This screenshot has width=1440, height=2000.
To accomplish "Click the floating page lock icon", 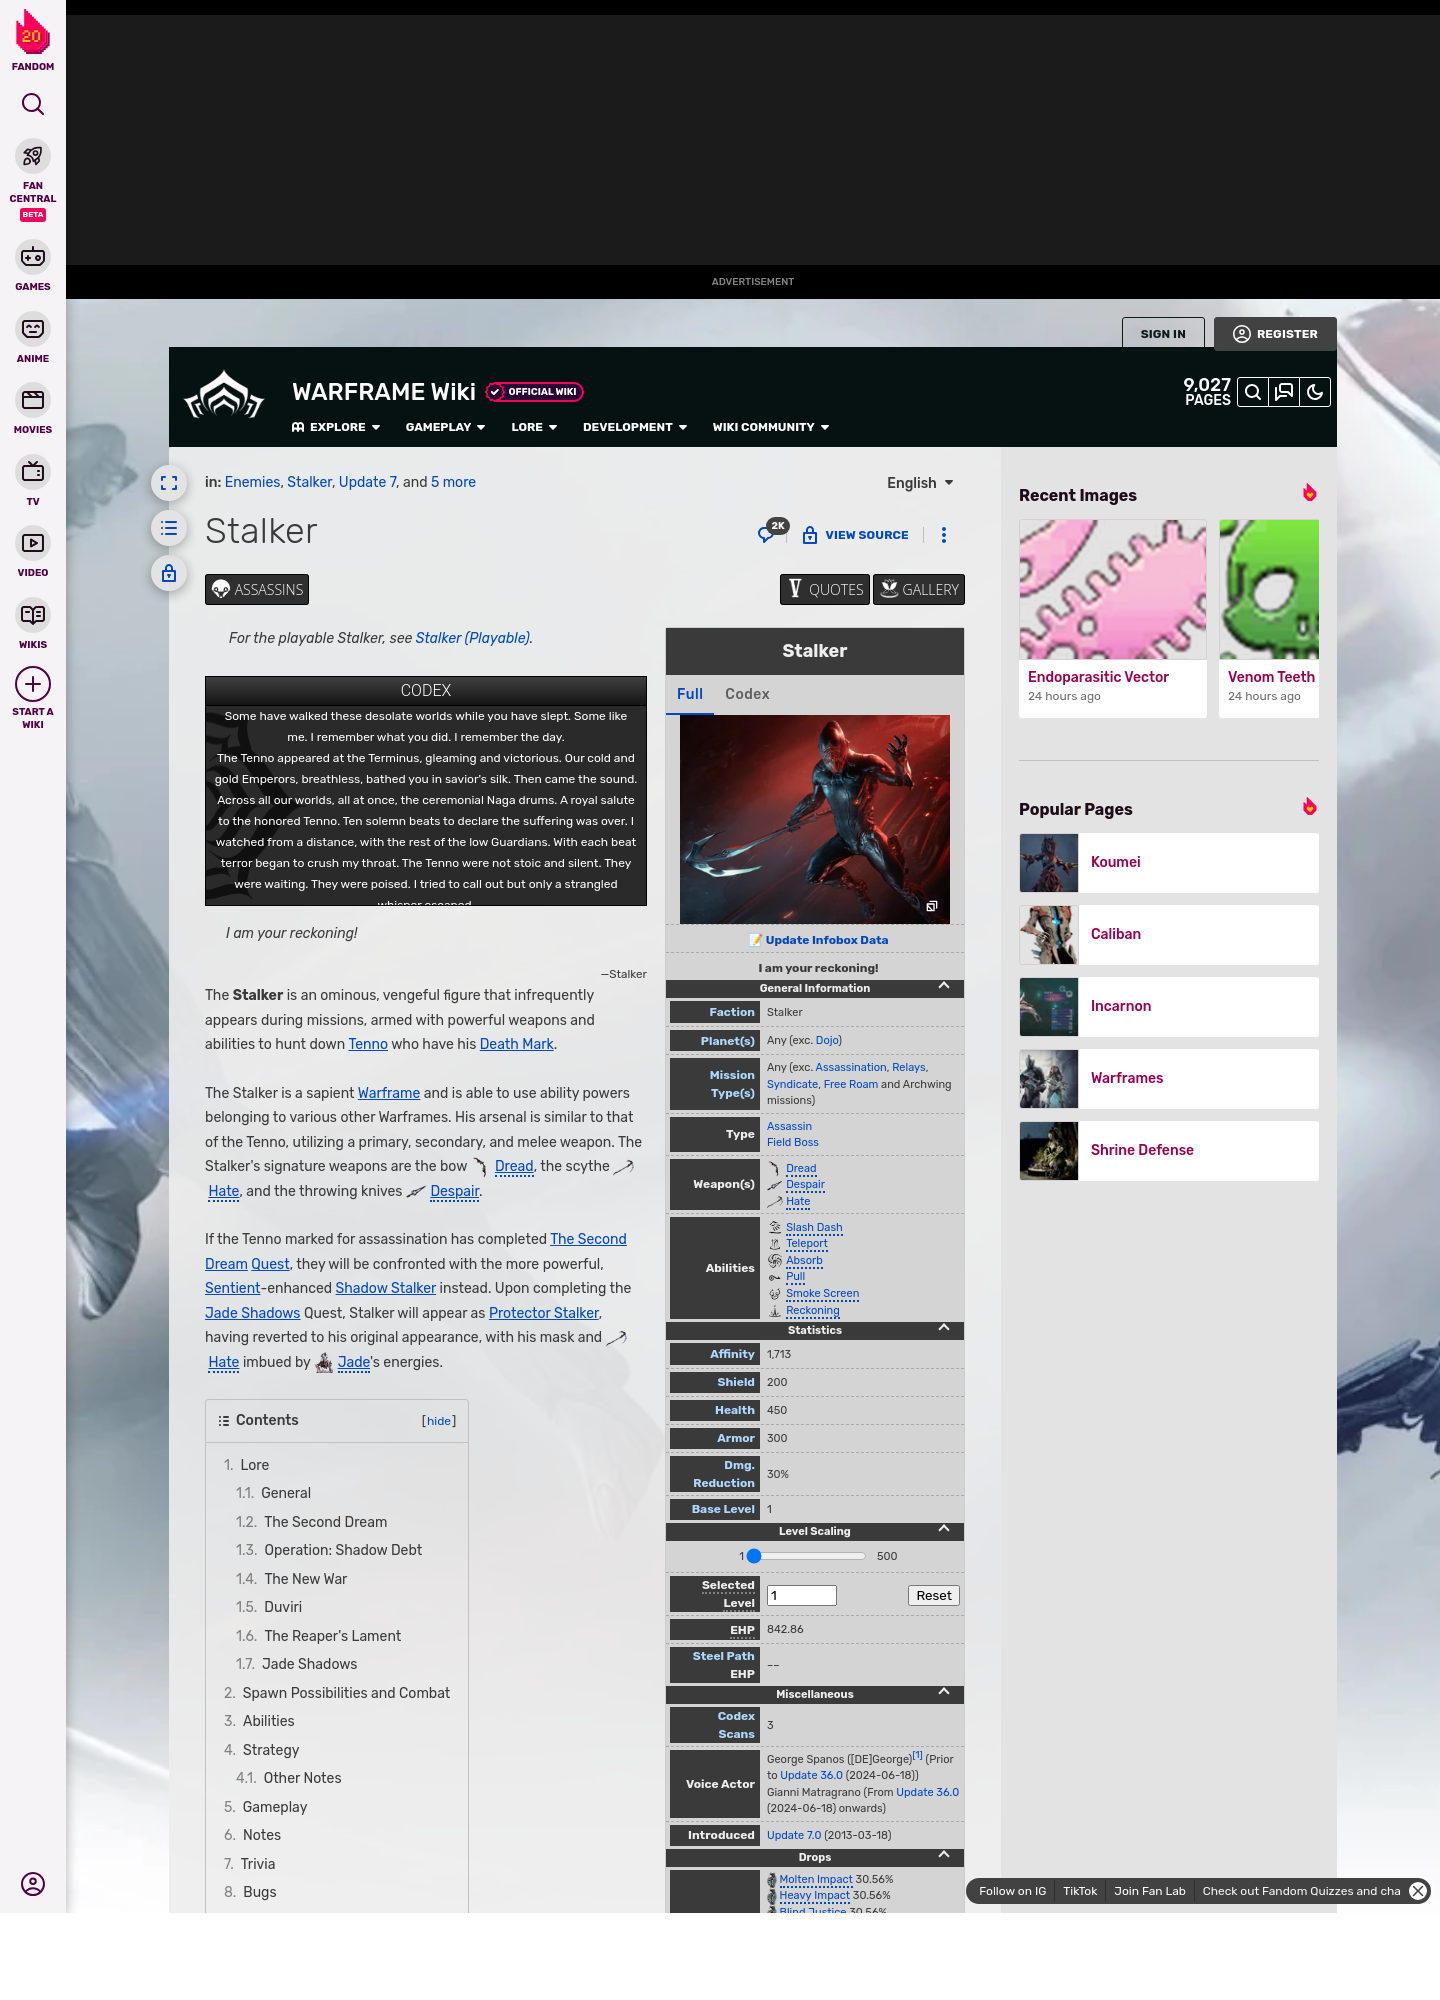I will pyautogui.click(x=169, y=573).
